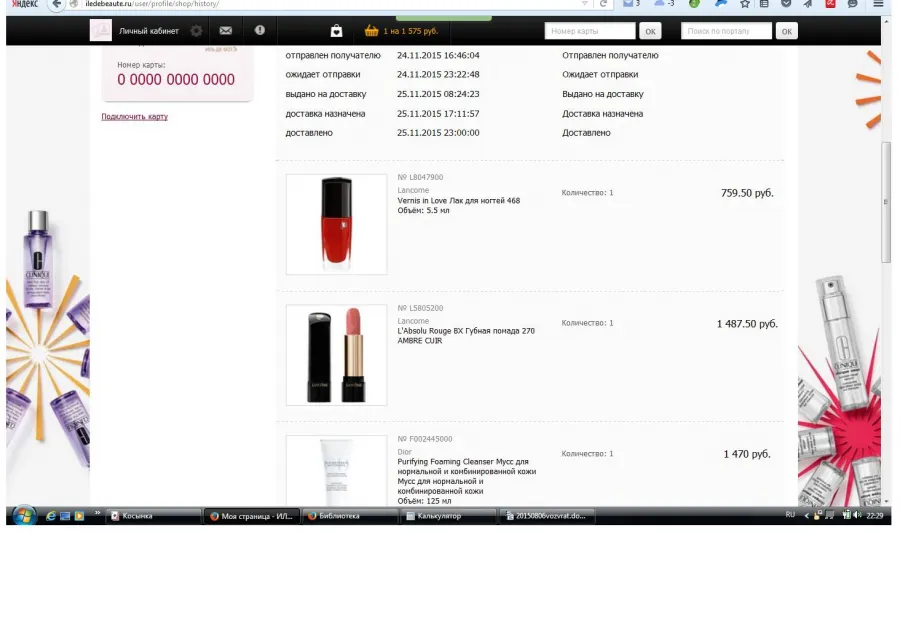Click OK button next to portal search

[x=786, y=31]
